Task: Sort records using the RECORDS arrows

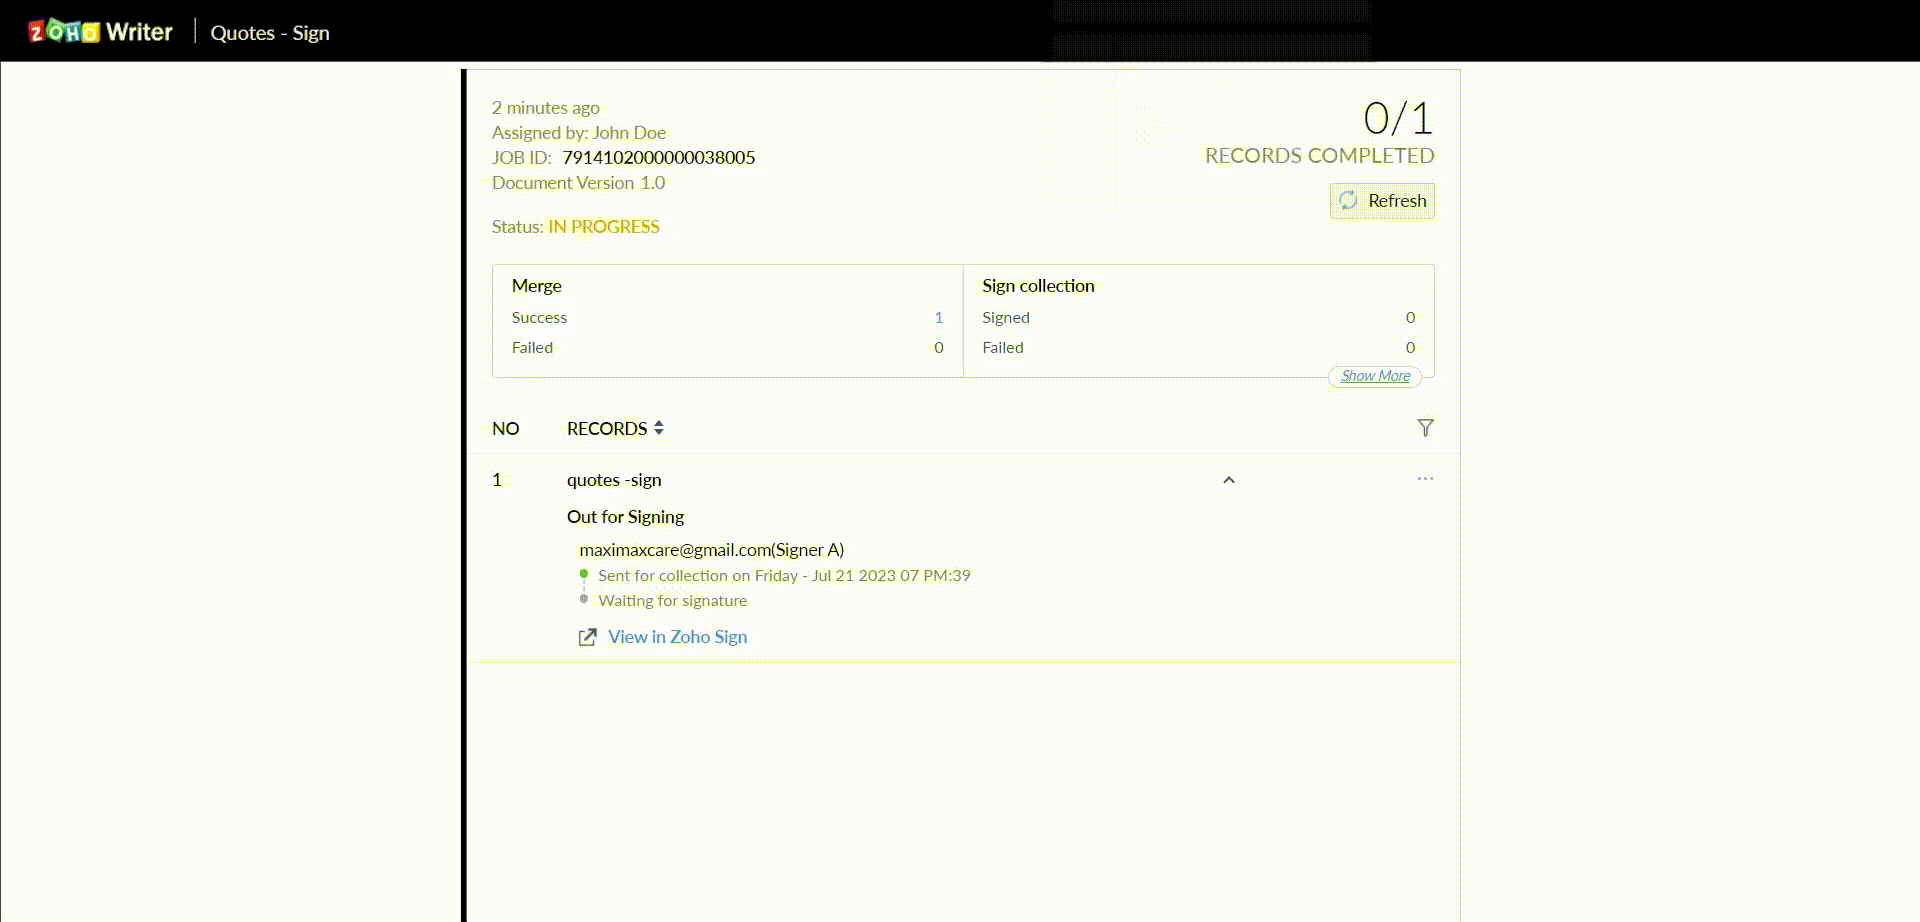Action: [x=658, y=428]
